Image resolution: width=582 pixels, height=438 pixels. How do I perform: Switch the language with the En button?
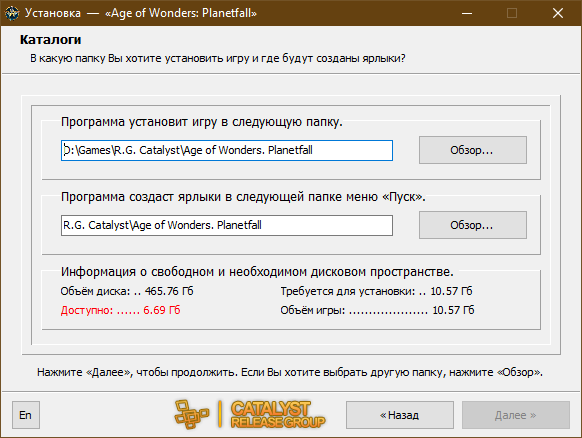click(26, 415)
